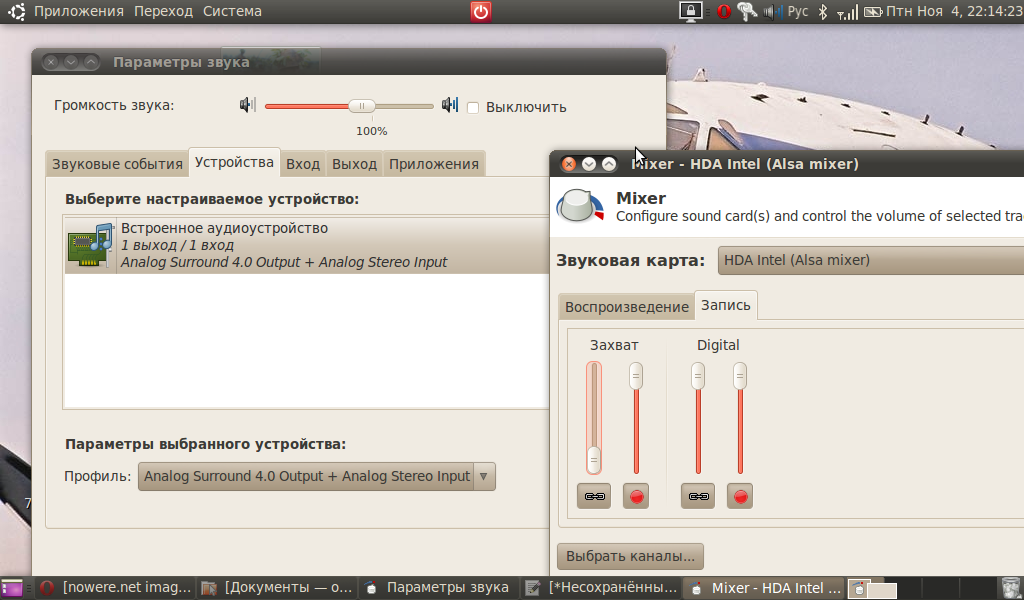This screenshot has height=600, width=1024.
Task: Switch to the Звуковые события tab
Action: click(118, 164)
